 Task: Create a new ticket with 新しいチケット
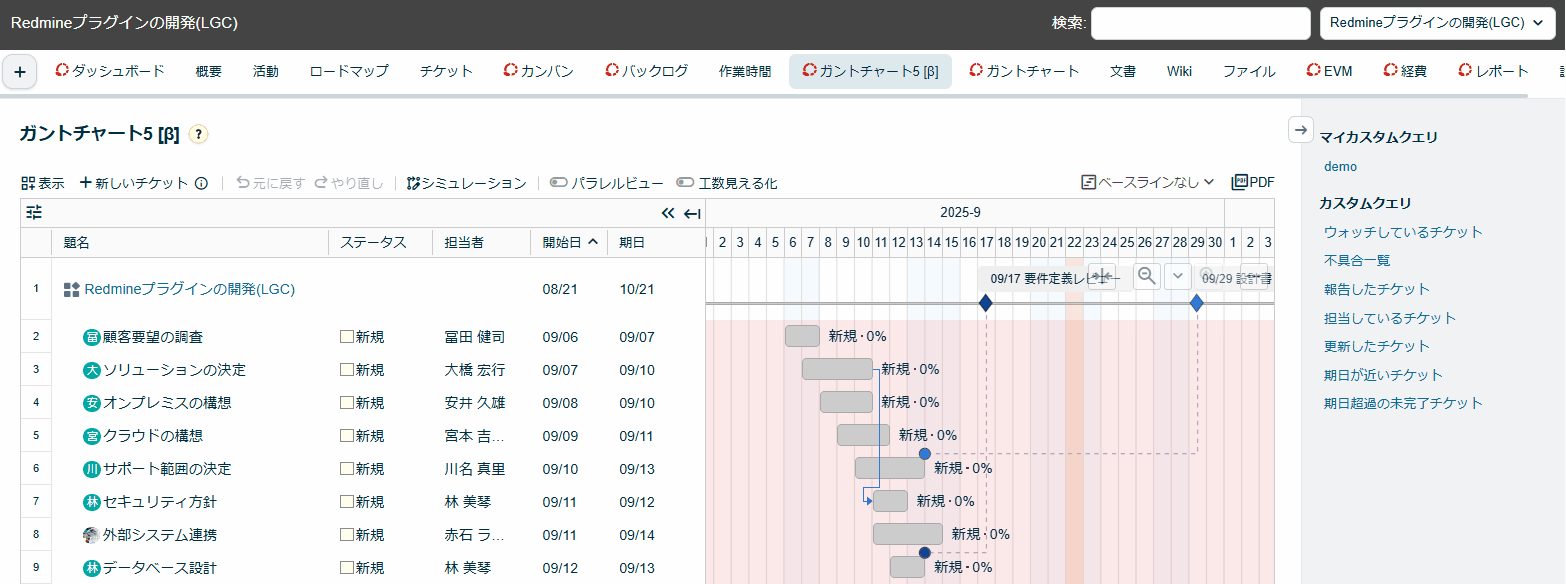point(134,183)
